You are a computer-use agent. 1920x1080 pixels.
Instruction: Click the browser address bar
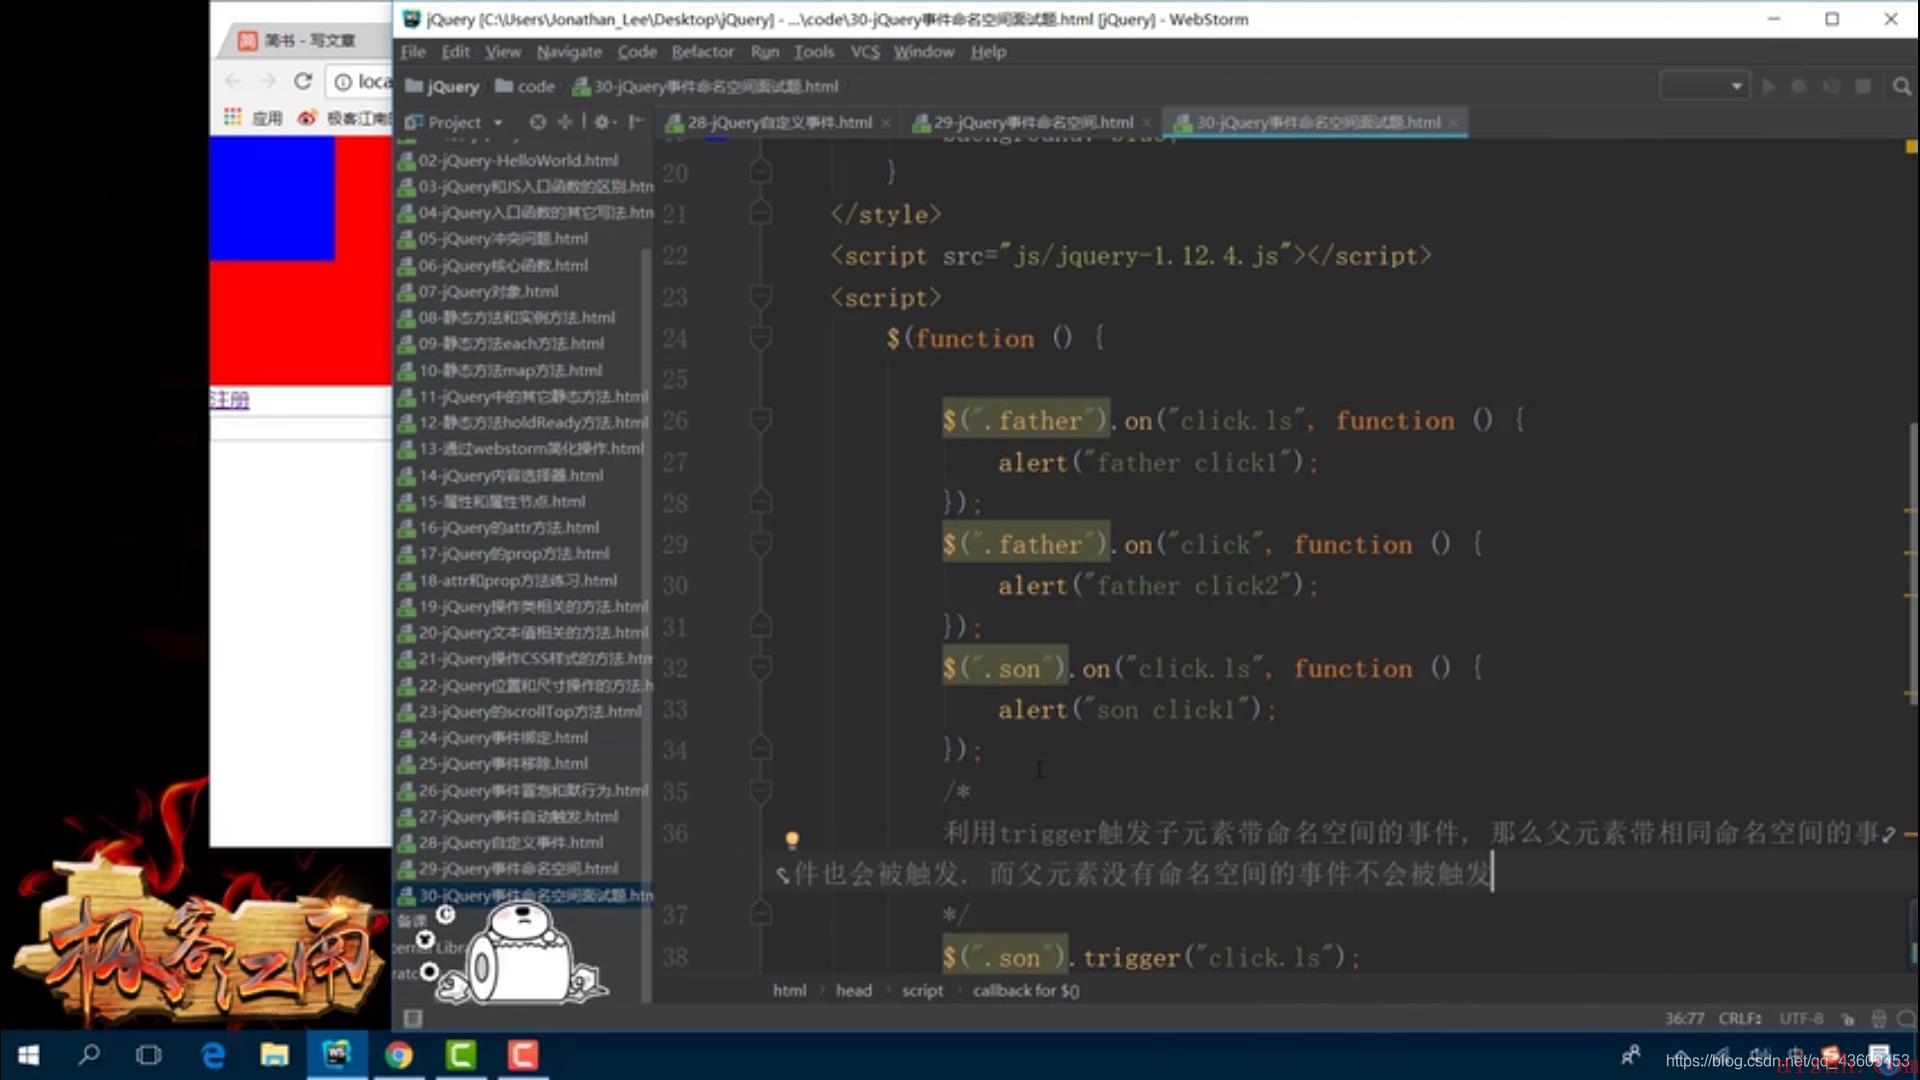point(360,81)
